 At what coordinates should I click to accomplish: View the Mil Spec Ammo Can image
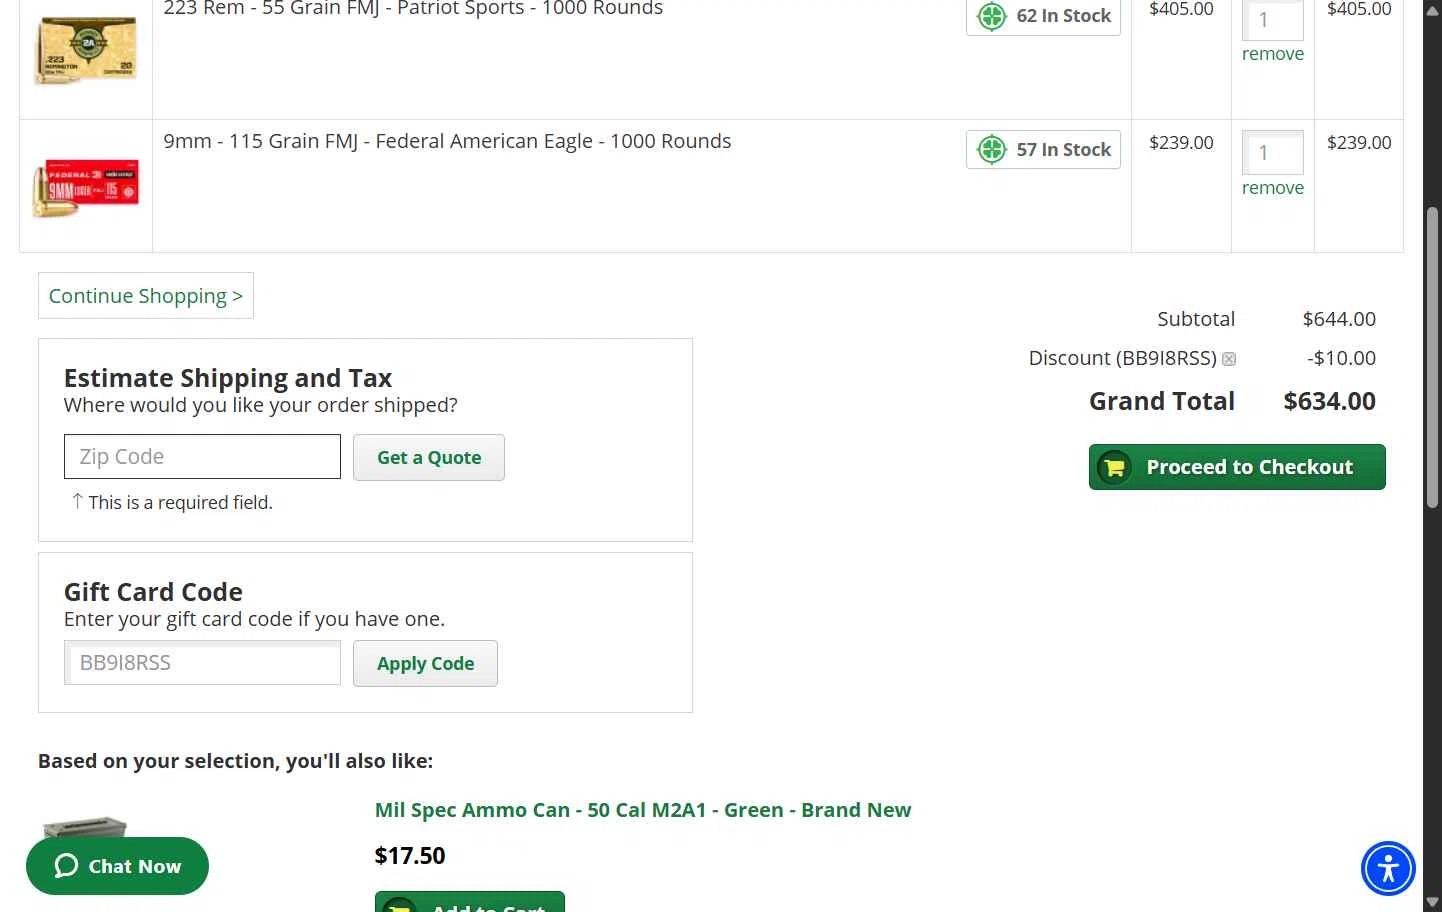[86, 828]
